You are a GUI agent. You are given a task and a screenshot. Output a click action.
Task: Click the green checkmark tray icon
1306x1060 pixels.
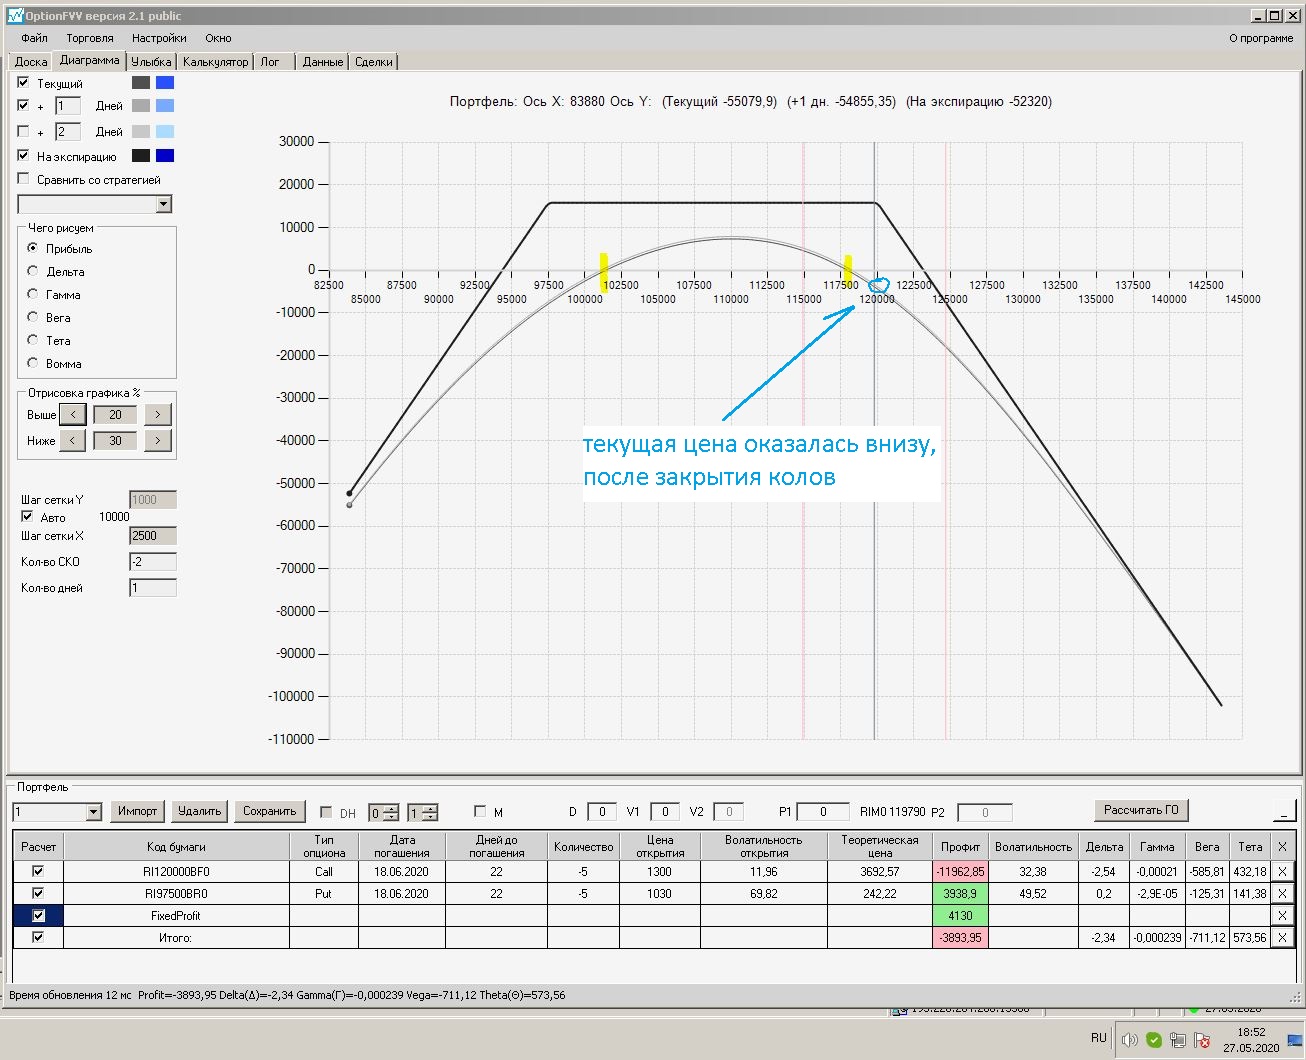tap(1153, 1040)
